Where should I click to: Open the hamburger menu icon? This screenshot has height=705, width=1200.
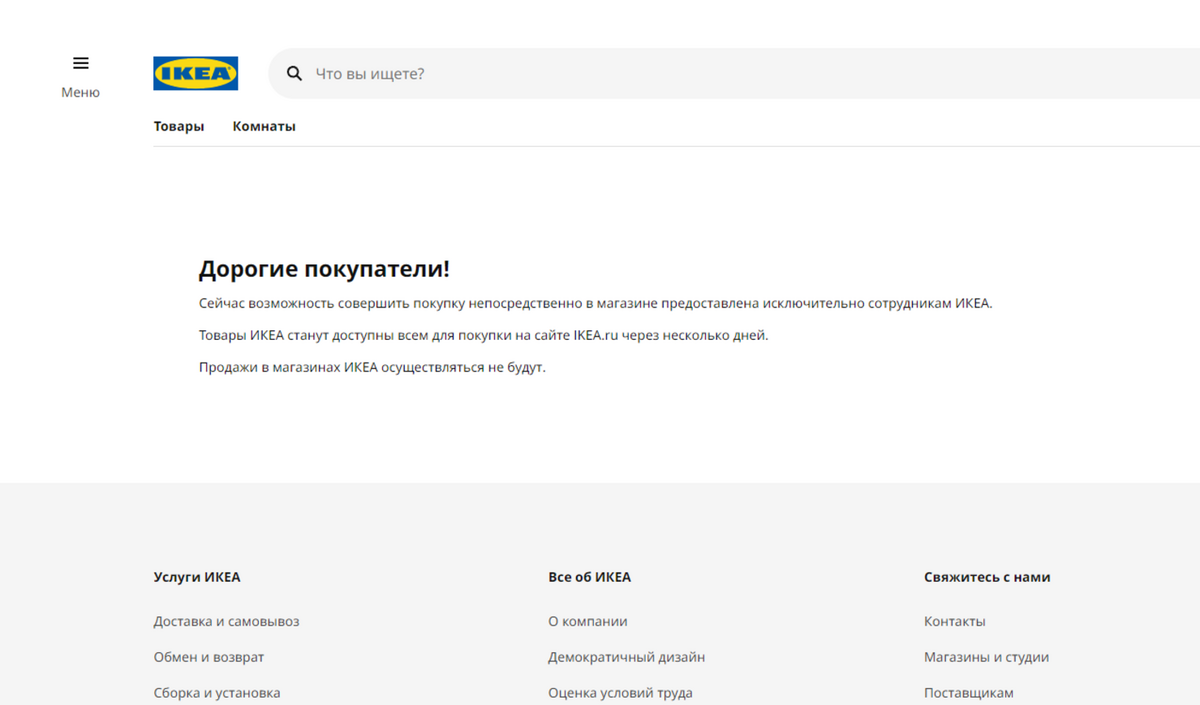(x=81, y=63)
